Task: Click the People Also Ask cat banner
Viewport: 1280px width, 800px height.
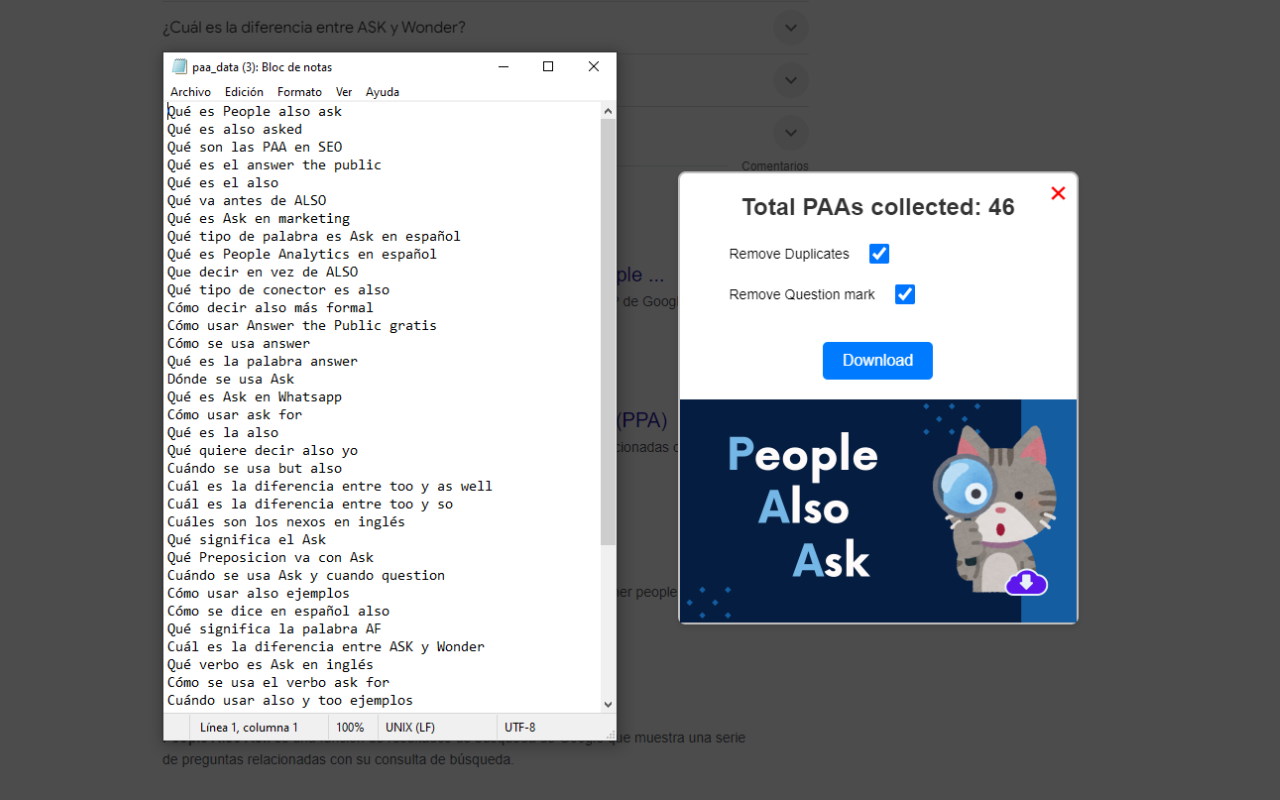Action: (878, 511)
